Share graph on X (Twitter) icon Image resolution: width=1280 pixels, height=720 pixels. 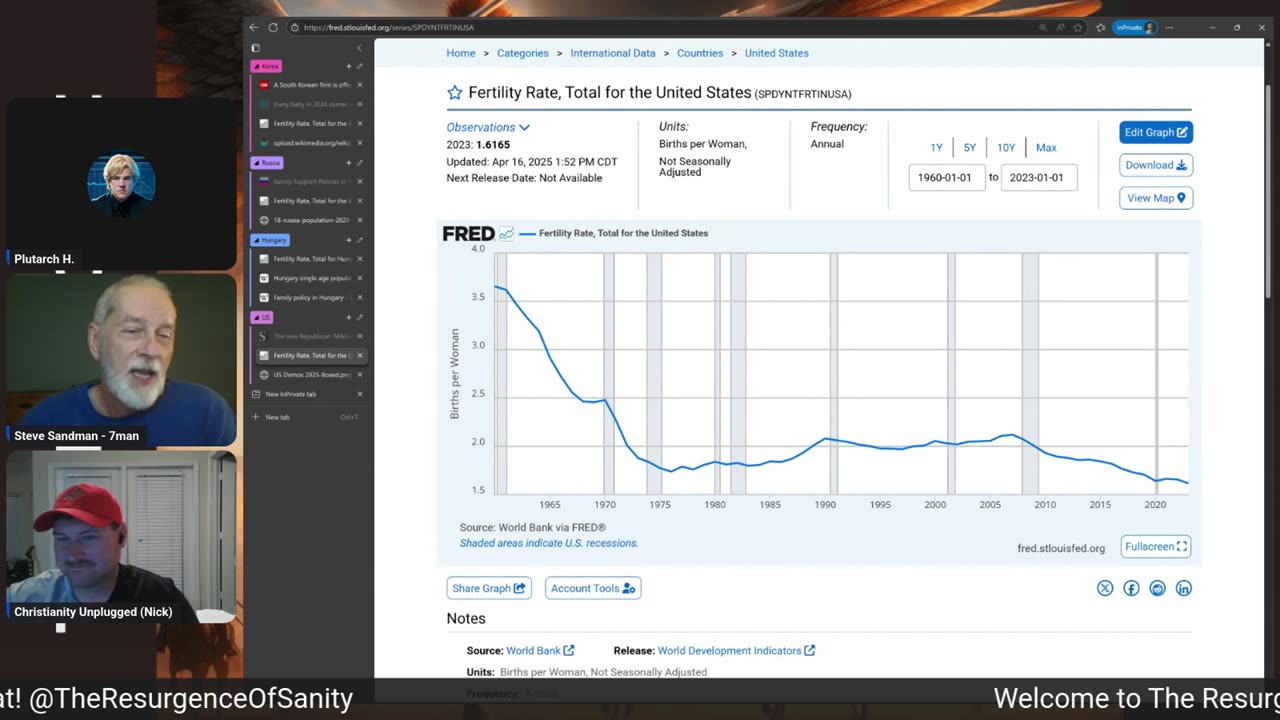(x=1105, y=588)
